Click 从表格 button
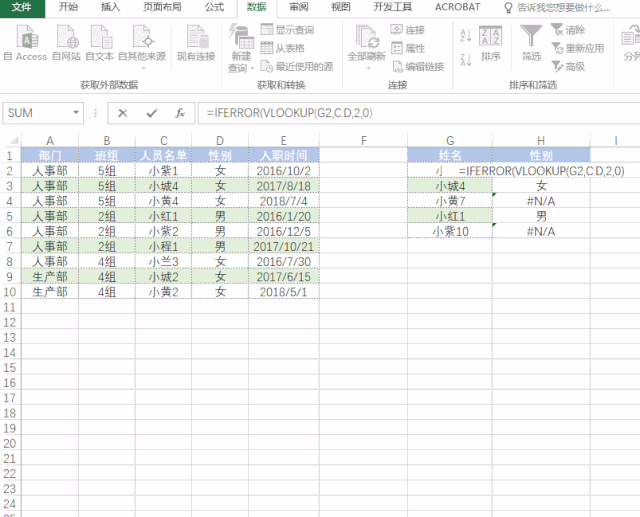The height and width of the screenshot is (517, 640). tap(283, 48)
